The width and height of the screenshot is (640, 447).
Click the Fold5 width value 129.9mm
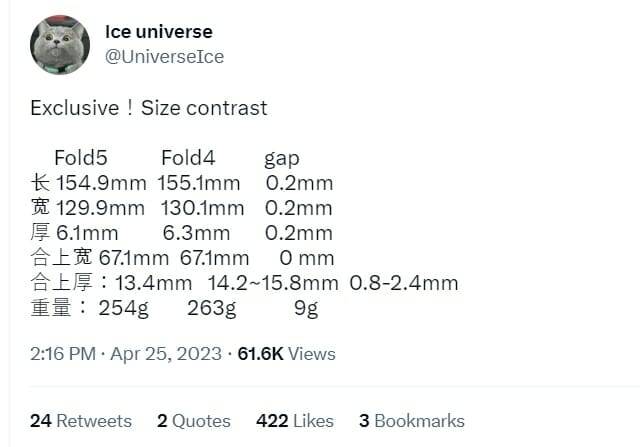pos(100,208)
